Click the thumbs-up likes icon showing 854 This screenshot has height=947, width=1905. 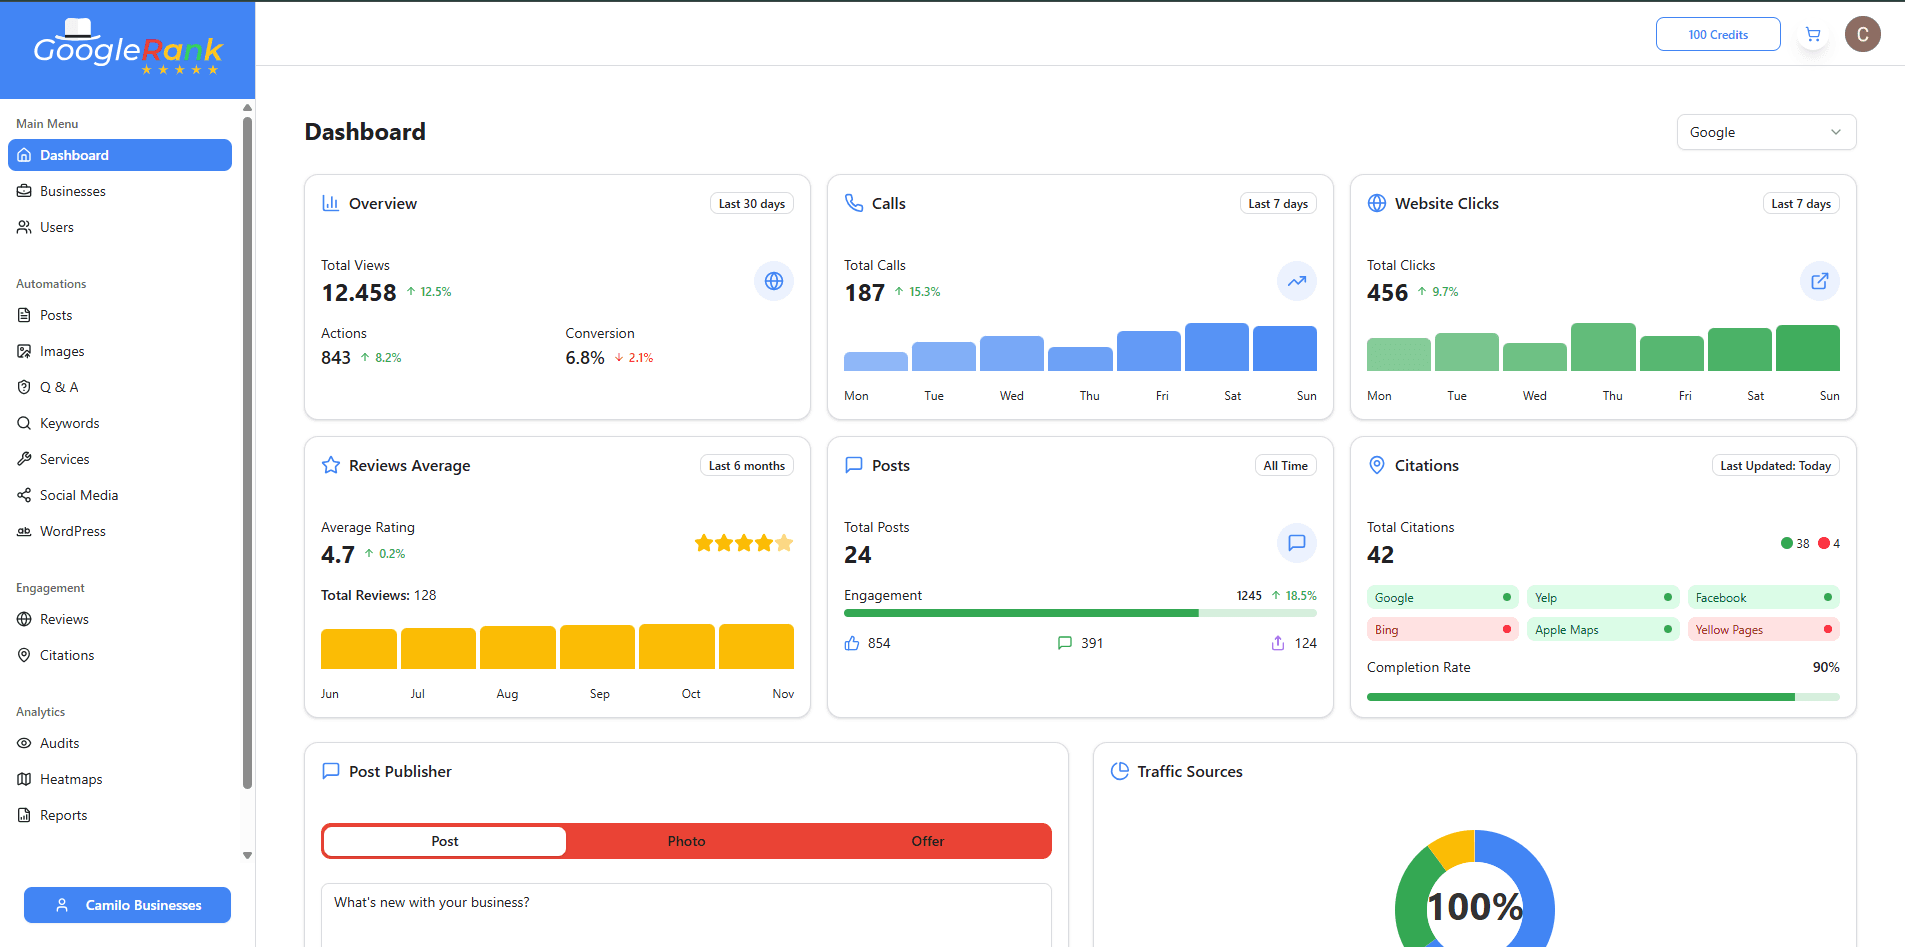coord(852,643)
